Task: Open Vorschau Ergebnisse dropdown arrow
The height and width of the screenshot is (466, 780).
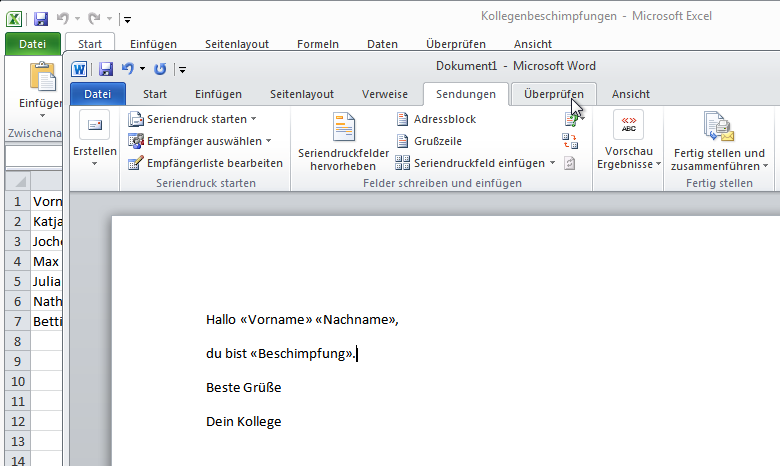Action: click(658, 164)
